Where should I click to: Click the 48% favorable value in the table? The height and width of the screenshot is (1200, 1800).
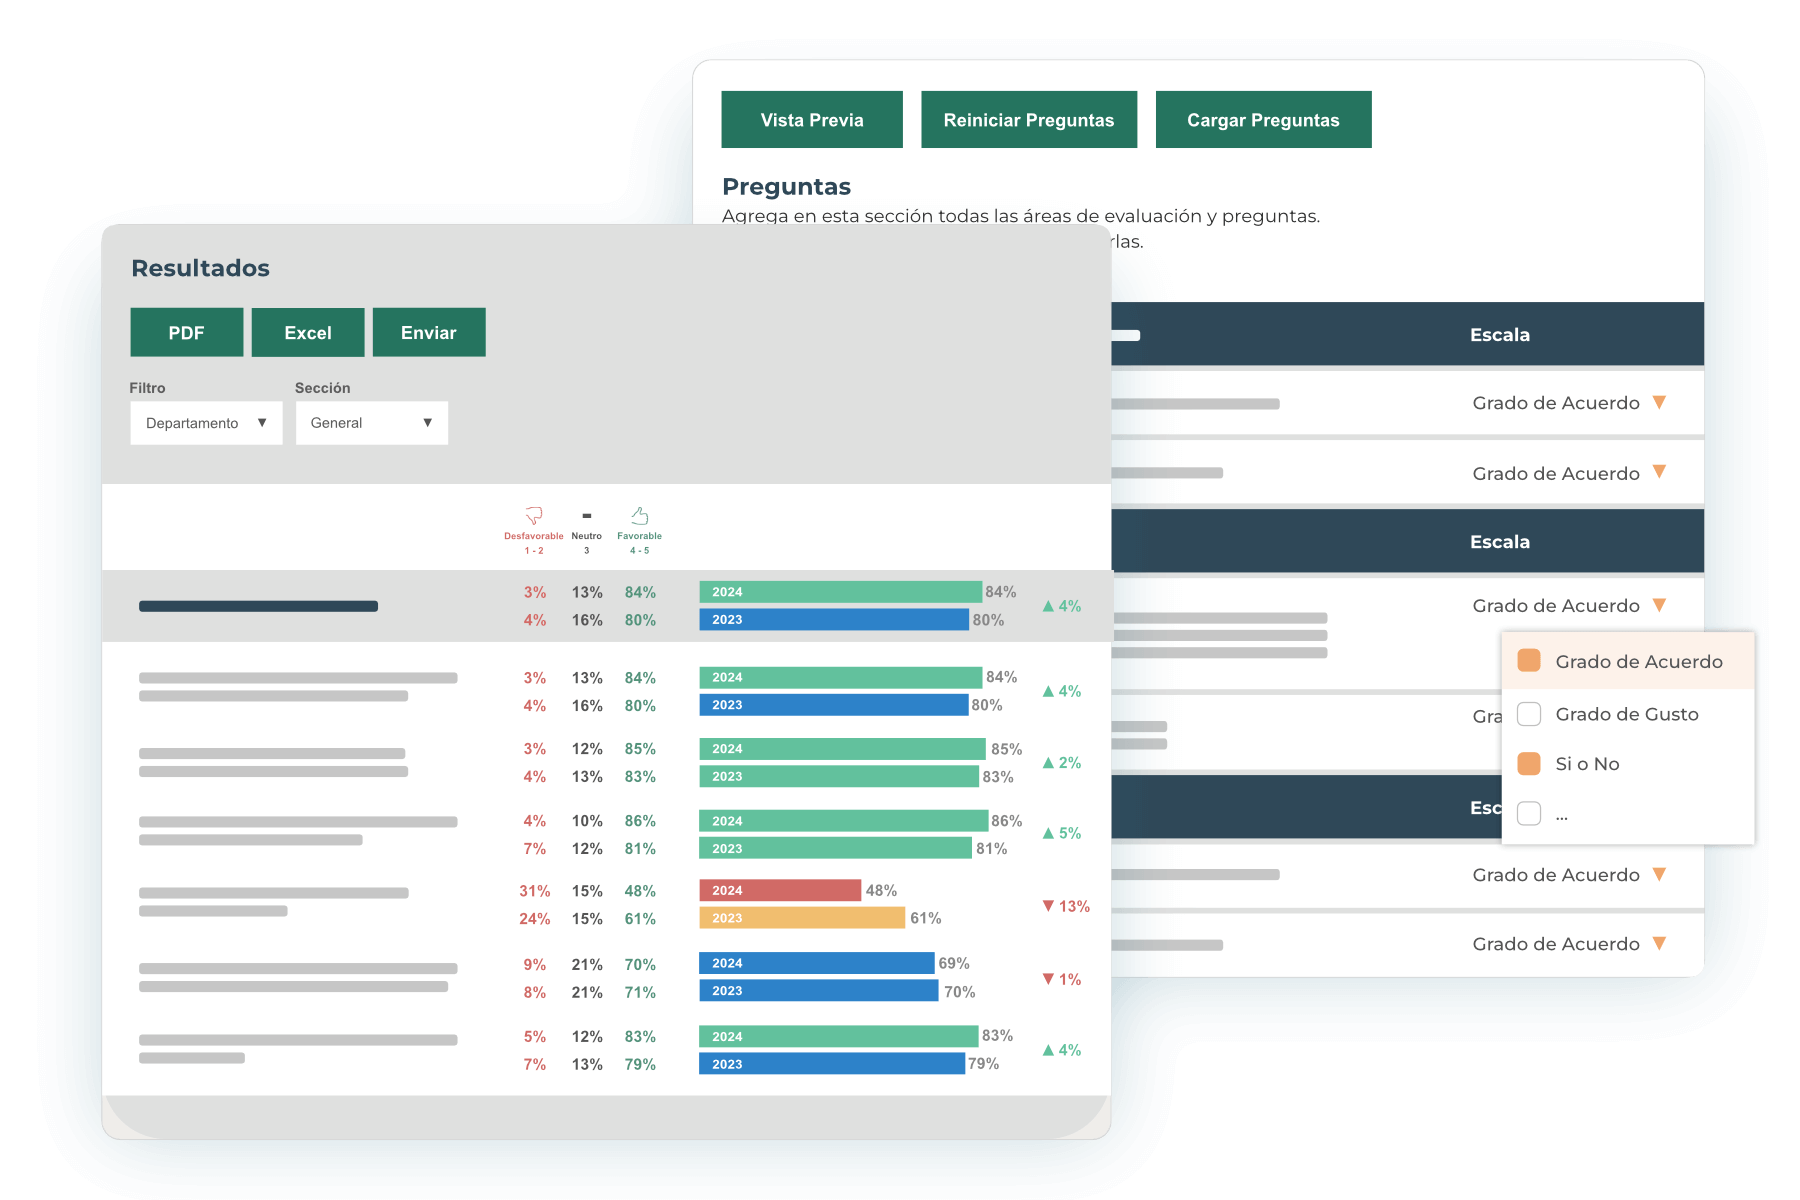pyautogui.click(x=640, y=891)
